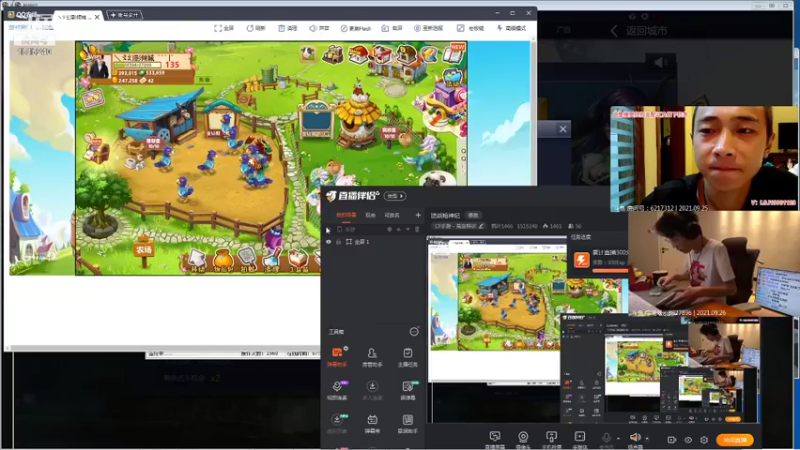Open the download tool in toolbox middle row

pos(372,390)
